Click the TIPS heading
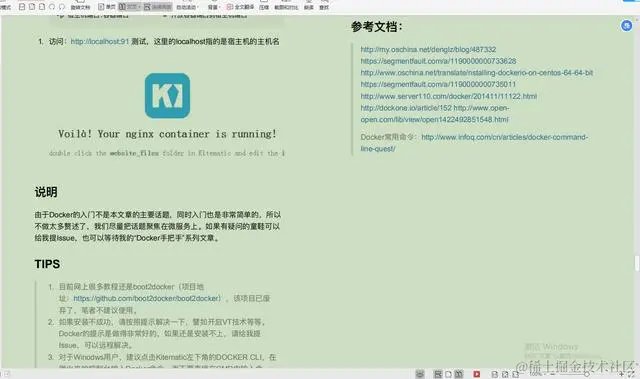Image resolution: width=640 pixels, height=379 pixels. [47, 264]
